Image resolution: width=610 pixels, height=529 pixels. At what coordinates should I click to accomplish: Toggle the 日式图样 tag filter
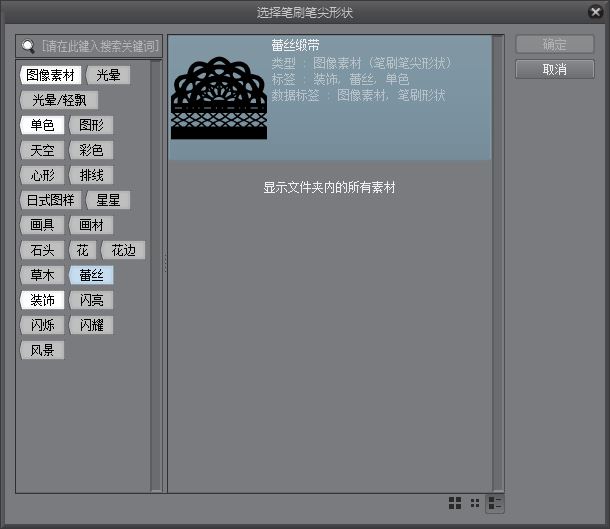click(50, 200)
